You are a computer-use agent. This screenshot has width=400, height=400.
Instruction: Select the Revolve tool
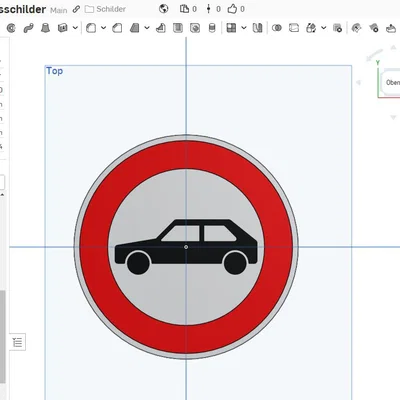coord(11,28)
